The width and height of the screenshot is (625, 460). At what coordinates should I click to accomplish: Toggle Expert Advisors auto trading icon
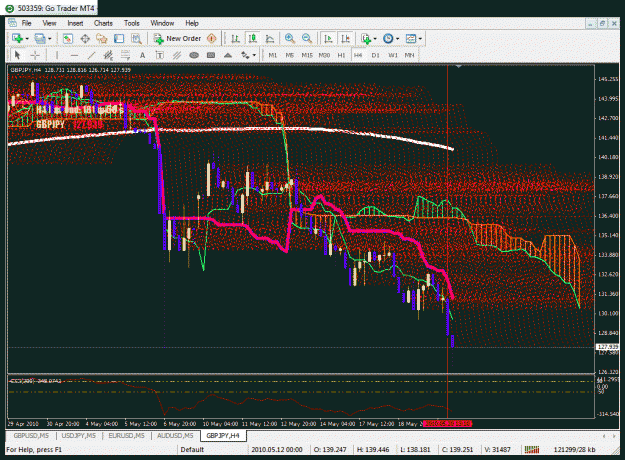coord(212,39)
